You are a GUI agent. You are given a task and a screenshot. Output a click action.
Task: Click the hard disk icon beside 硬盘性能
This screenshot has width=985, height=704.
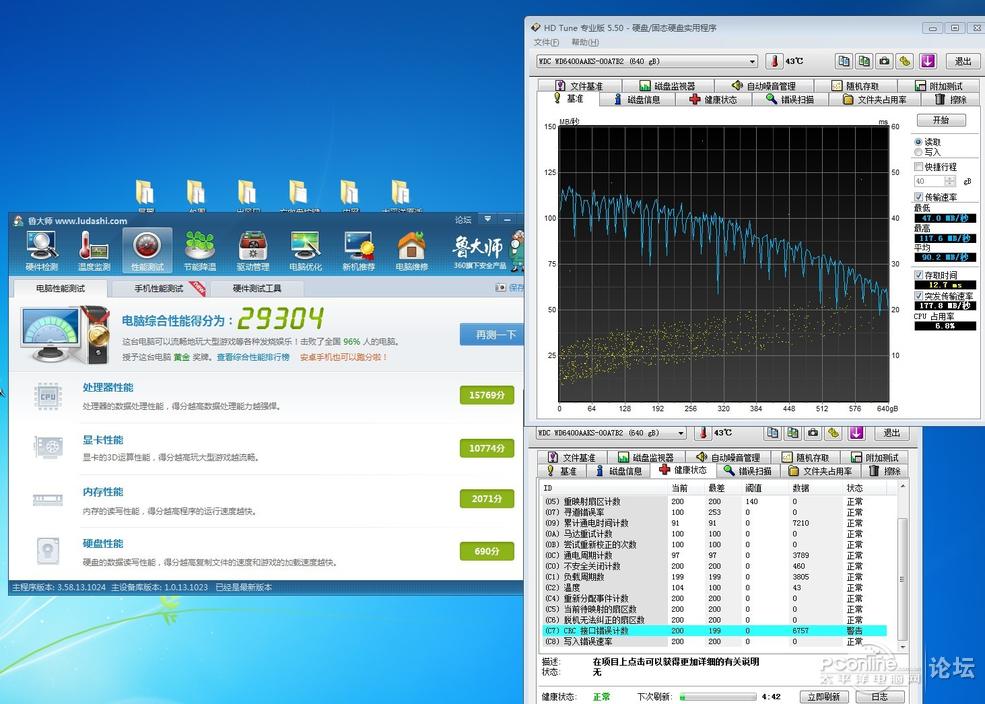48,551
